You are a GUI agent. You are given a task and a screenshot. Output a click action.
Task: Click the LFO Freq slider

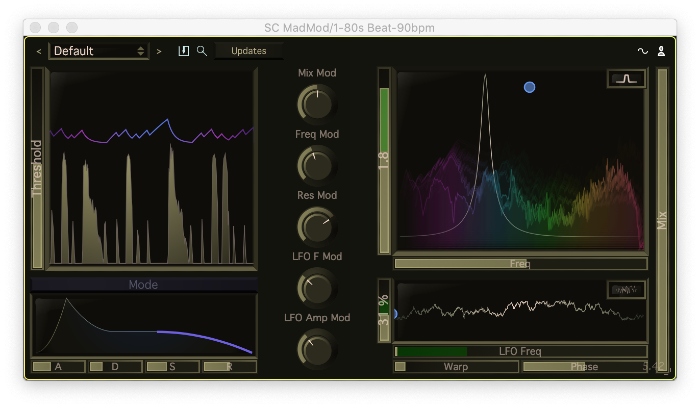tap(520, 351)
